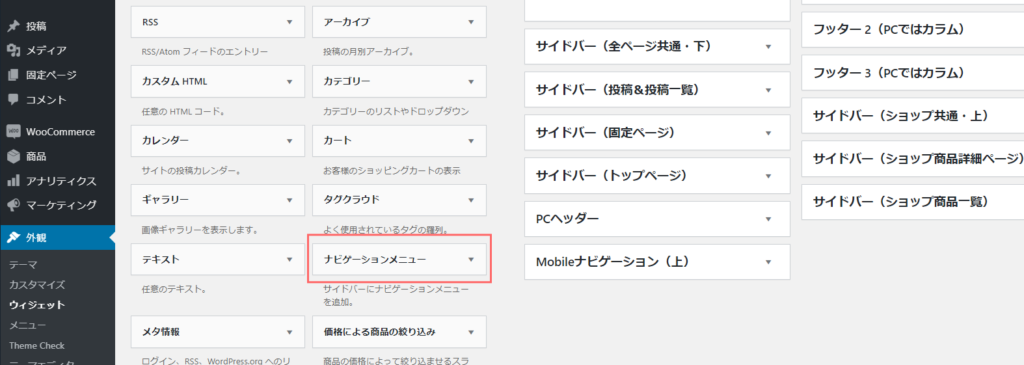Select the フッター 2（PCではカラム） widget area

tap(912, 29)
